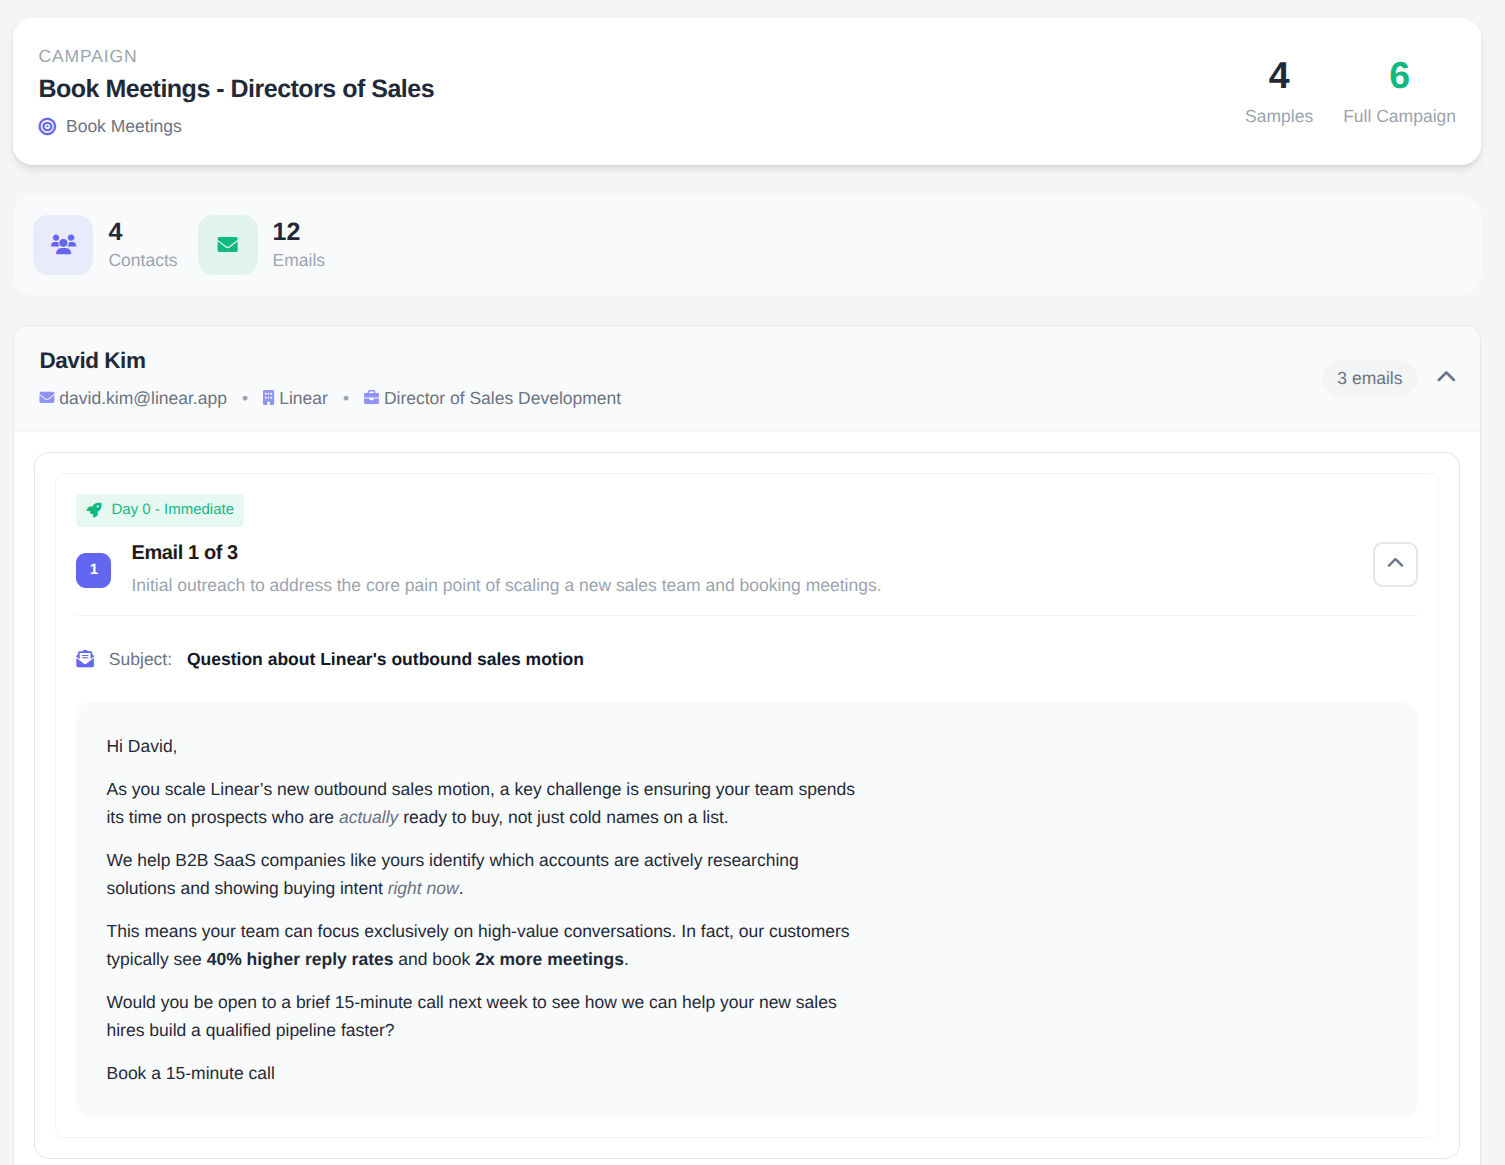Click the numbered badge 1 on Email 1
Image resolution: width=1505 pixels, height=1165 pixels.
point(93,569)
